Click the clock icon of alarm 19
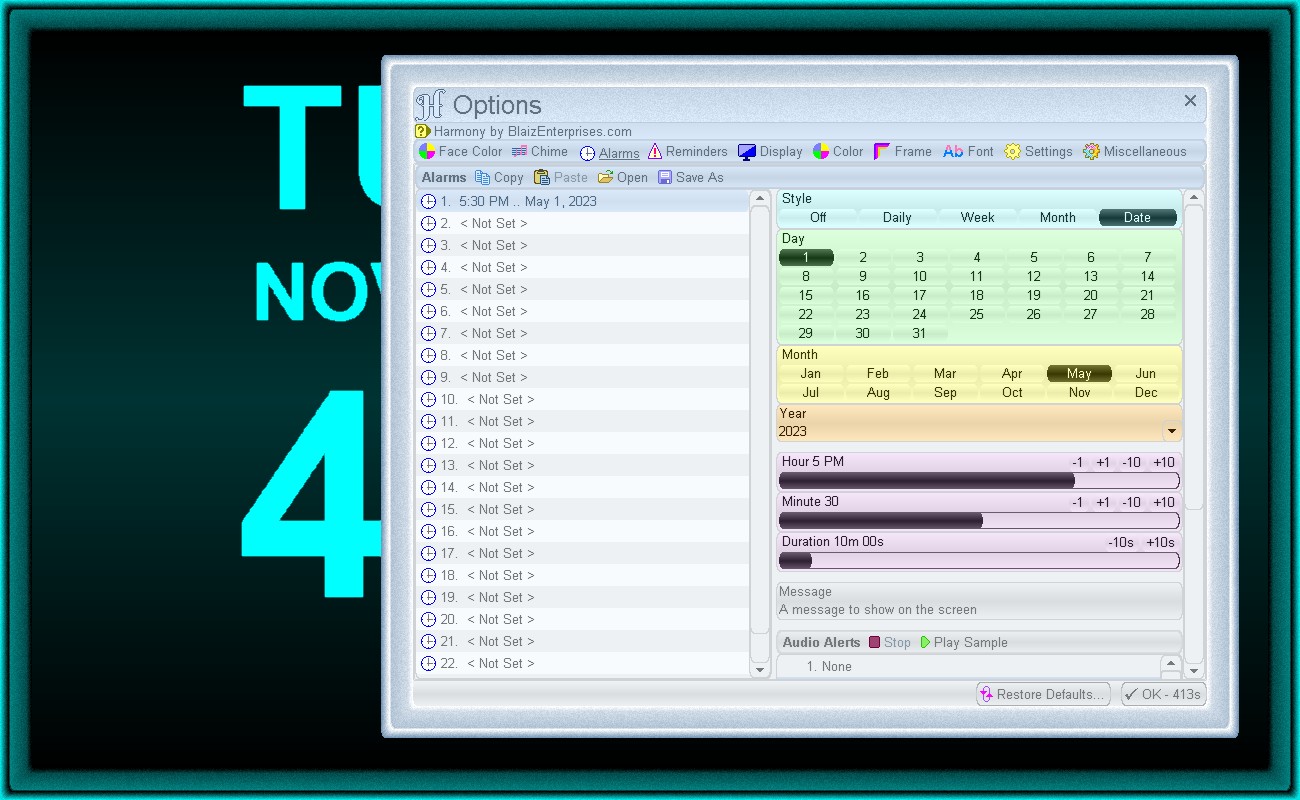This screenshot has height=800, width=1300. pos(428,597)
